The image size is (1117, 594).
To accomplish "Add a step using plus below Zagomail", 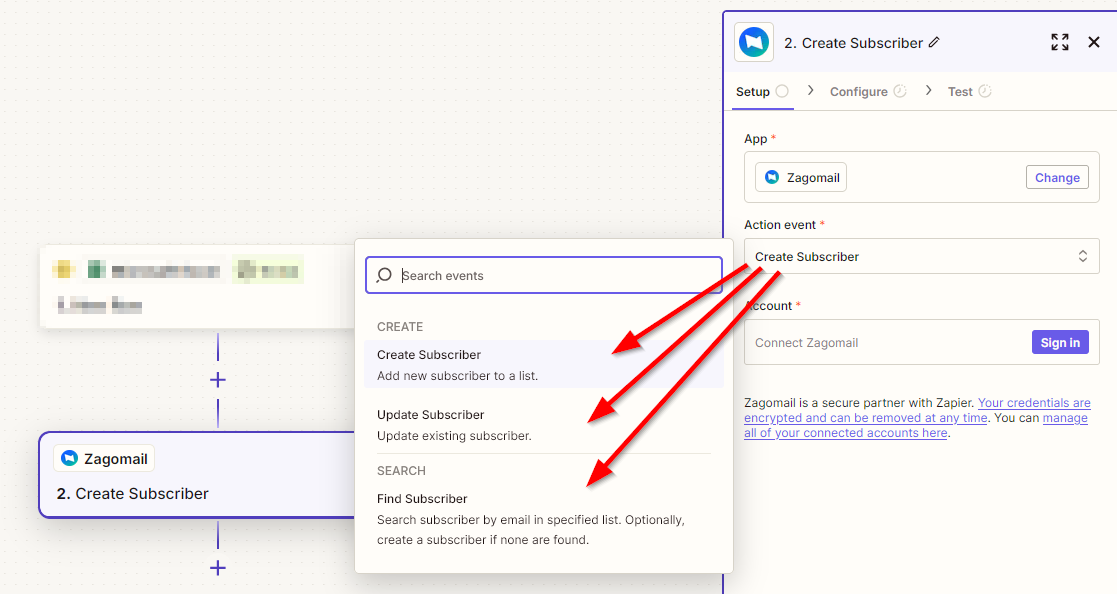I will pos(218,568).
